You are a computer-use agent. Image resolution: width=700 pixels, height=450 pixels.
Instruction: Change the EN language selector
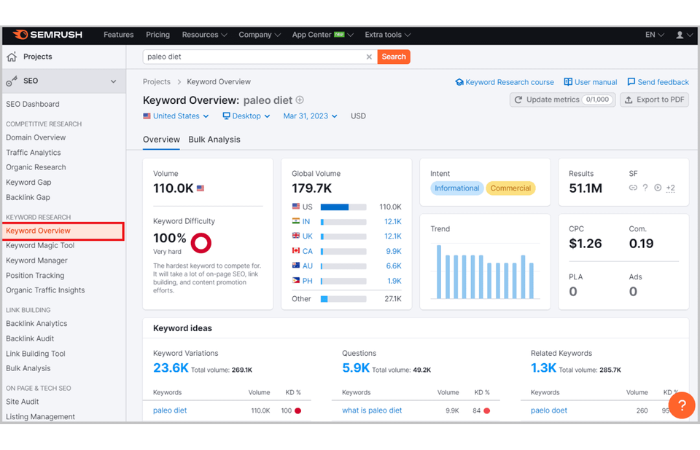click(654, 35)
